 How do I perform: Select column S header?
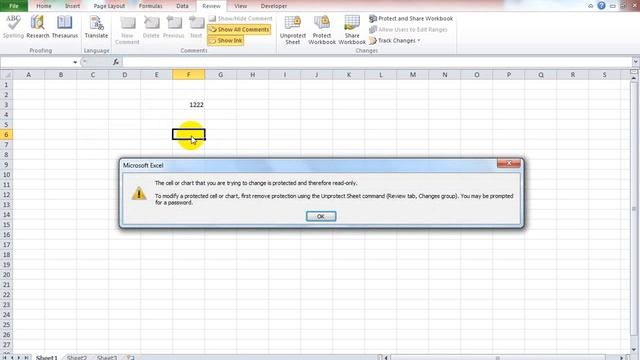click(604, 75)
